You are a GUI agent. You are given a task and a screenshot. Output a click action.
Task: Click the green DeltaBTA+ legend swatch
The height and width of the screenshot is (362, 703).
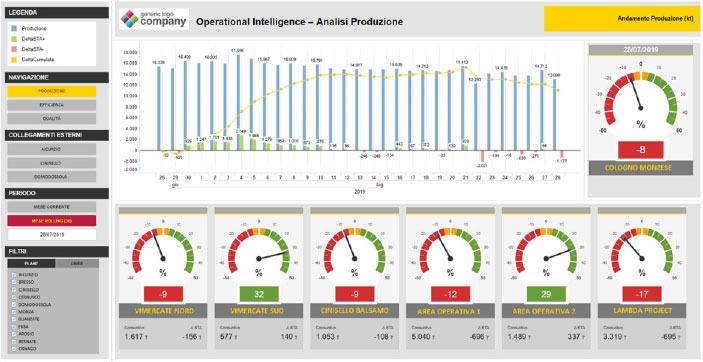click(x=14, y=39)
